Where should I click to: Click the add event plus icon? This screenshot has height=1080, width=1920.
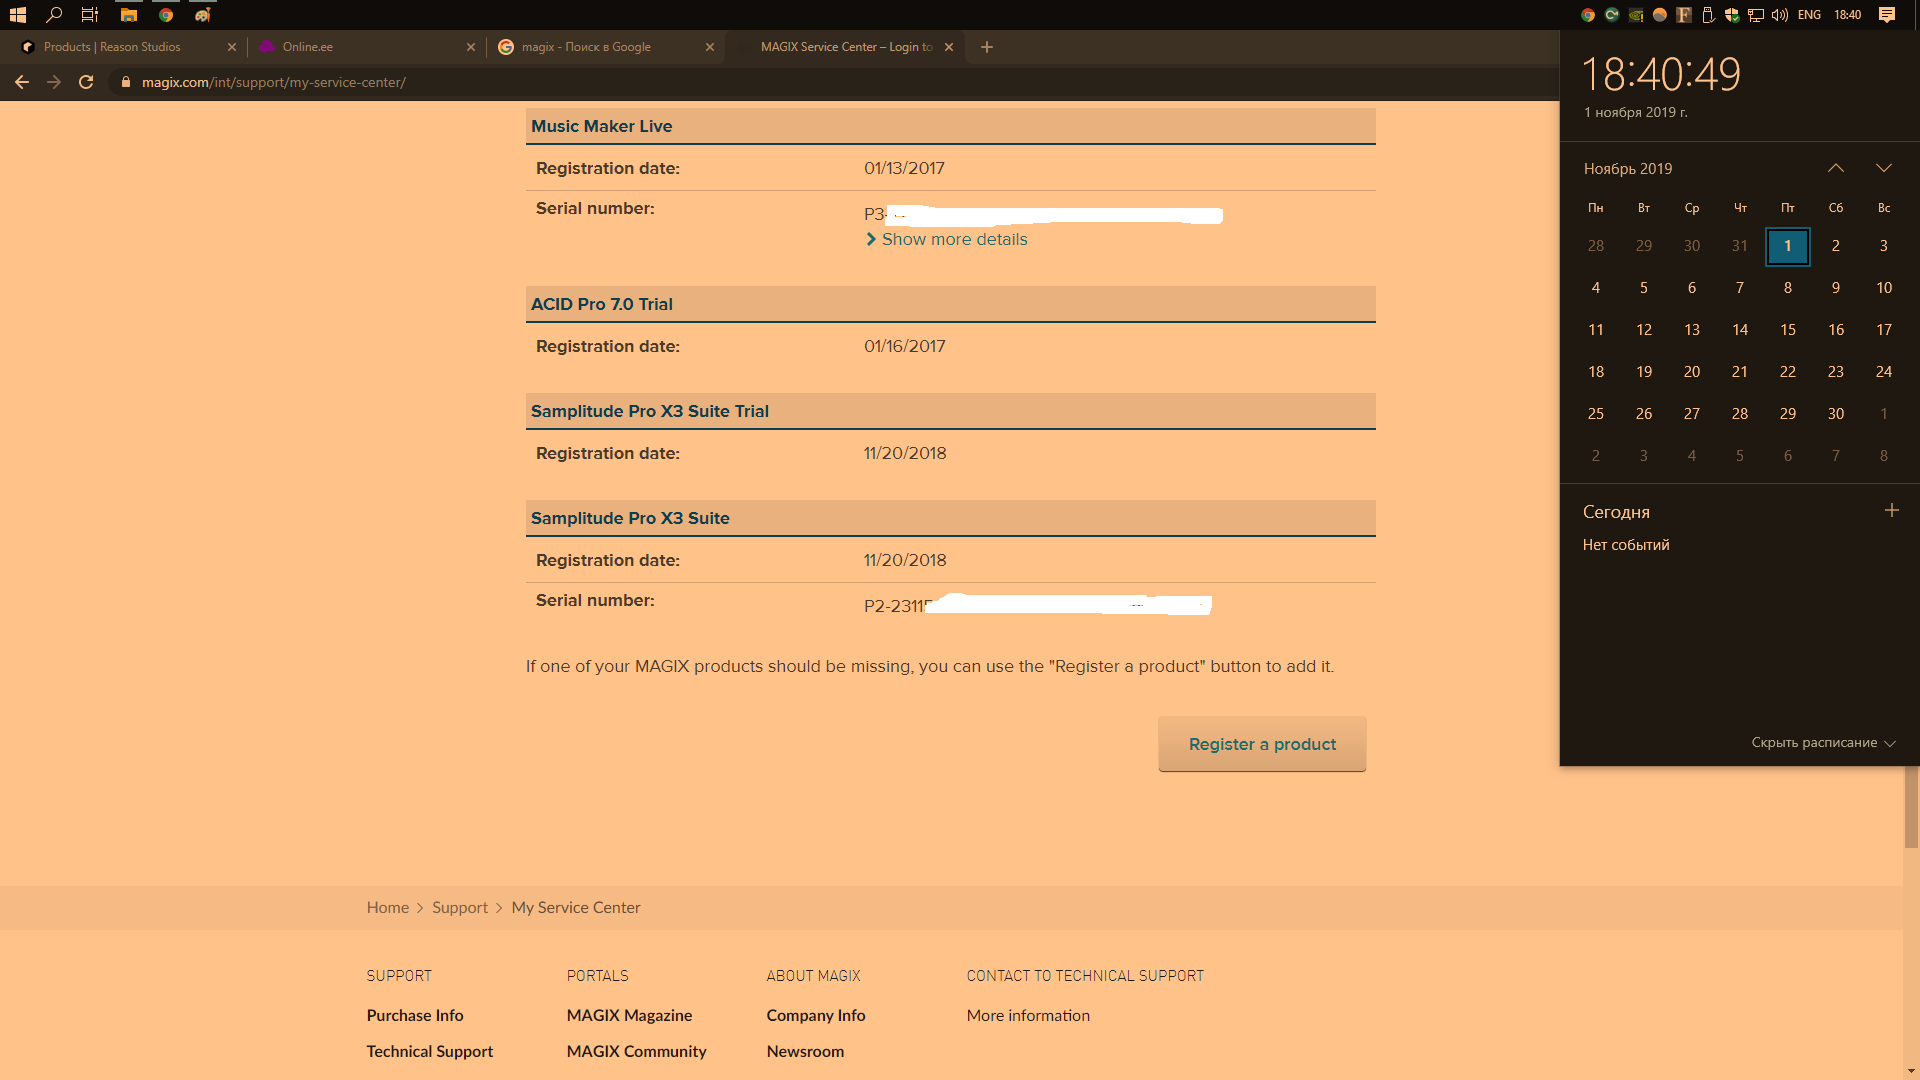click(x=1891, y=510)
